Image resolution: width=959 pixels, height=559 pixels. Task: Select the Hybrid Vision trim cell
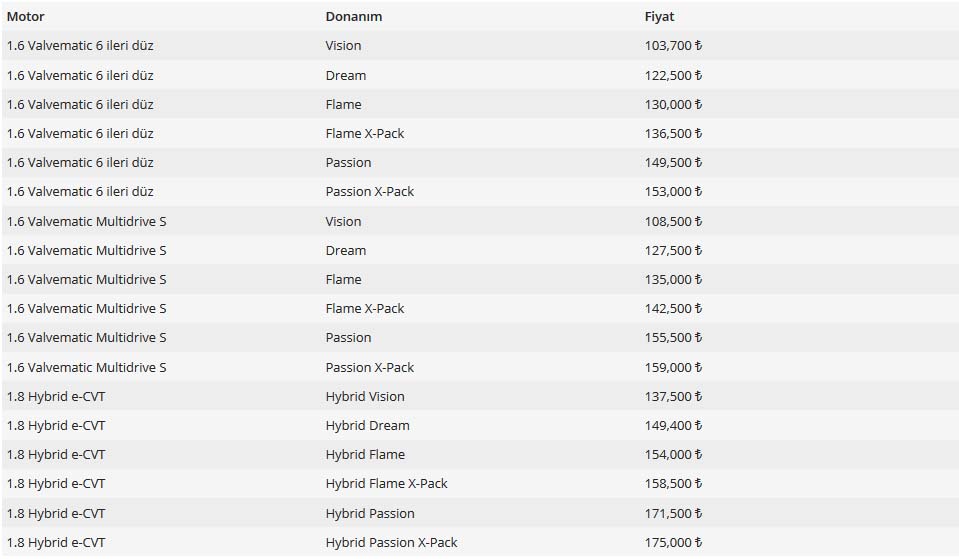click(365, 396)
